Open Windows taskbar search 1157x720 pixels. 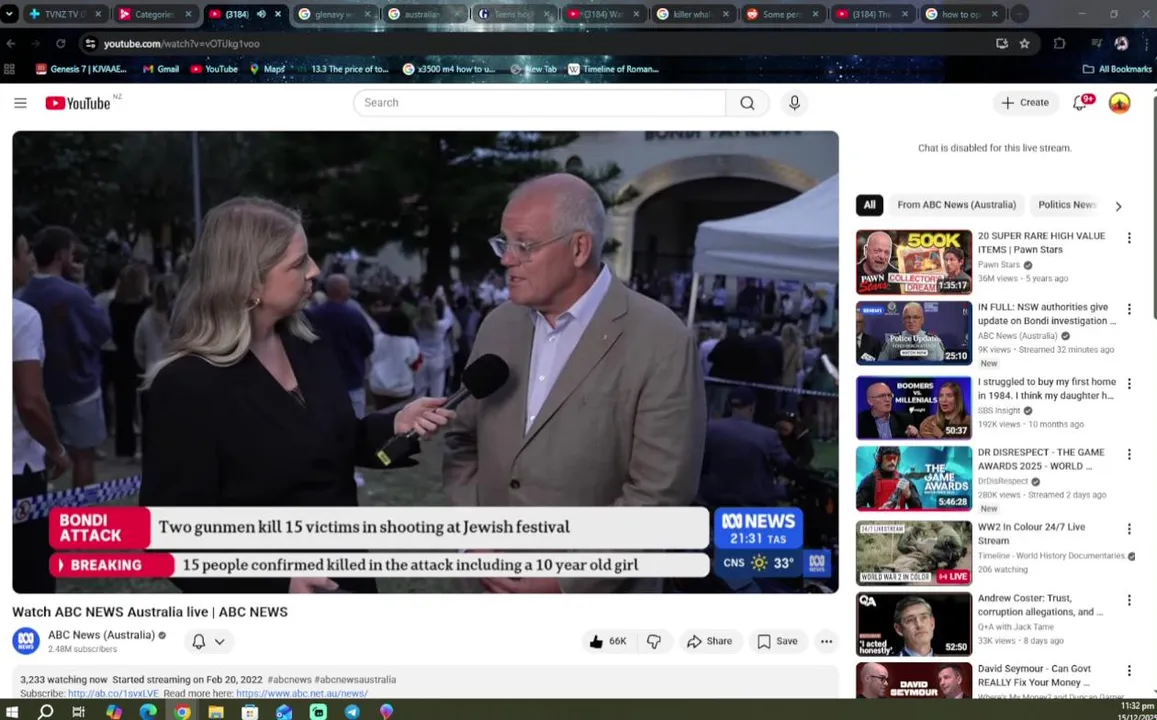click(45, 711)
